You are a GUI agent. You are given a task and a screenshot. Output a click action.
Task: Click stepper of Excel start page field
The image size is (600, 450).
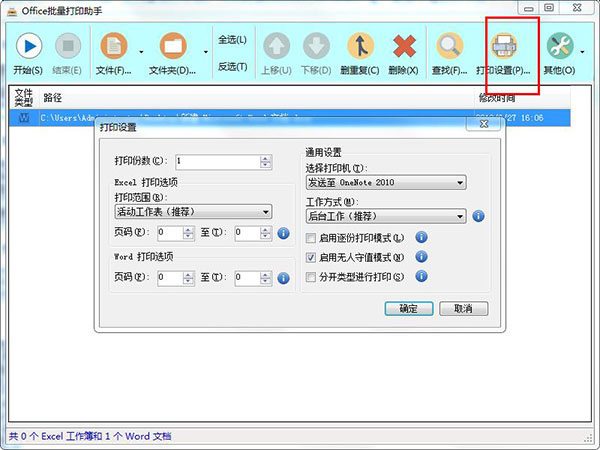point(188,233)
